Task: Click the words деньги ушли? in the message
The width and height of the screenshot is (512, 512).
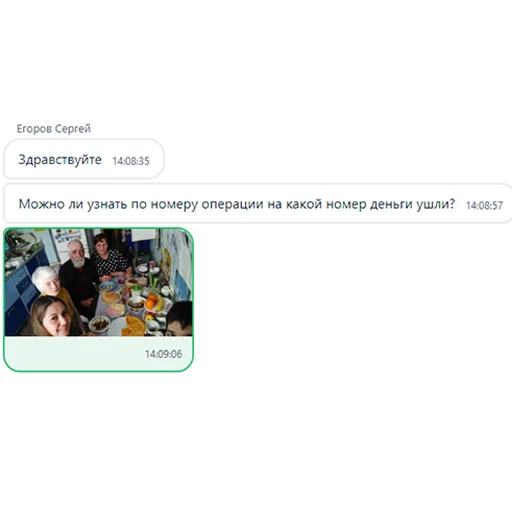Action: coord(412,204)
